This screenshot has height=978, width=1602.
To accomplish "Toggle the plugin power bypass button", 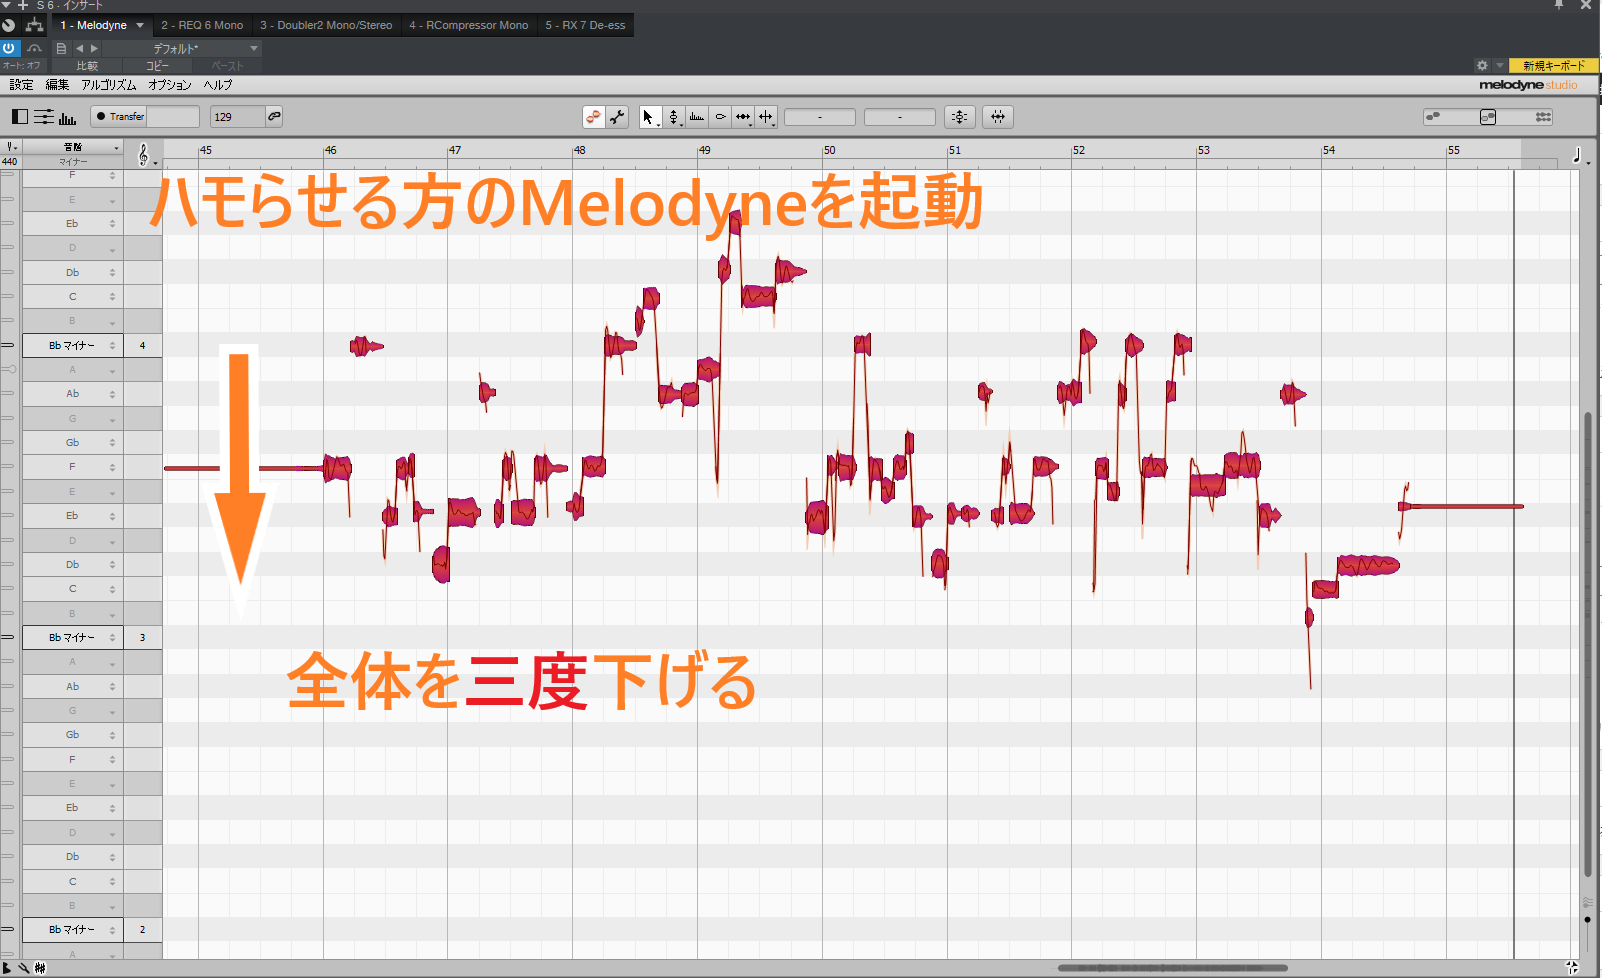I will click(9, 48).
